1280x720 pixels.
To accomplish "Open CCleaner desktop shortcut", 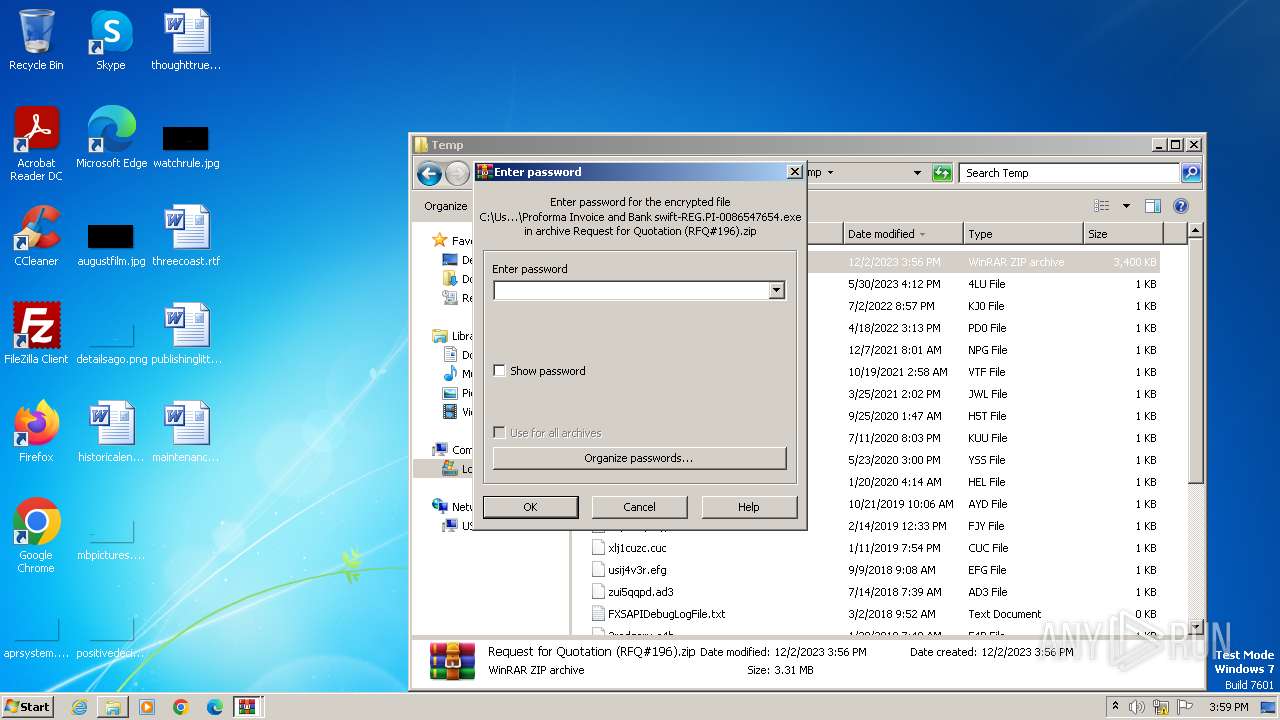I will [x=36, y=236].
